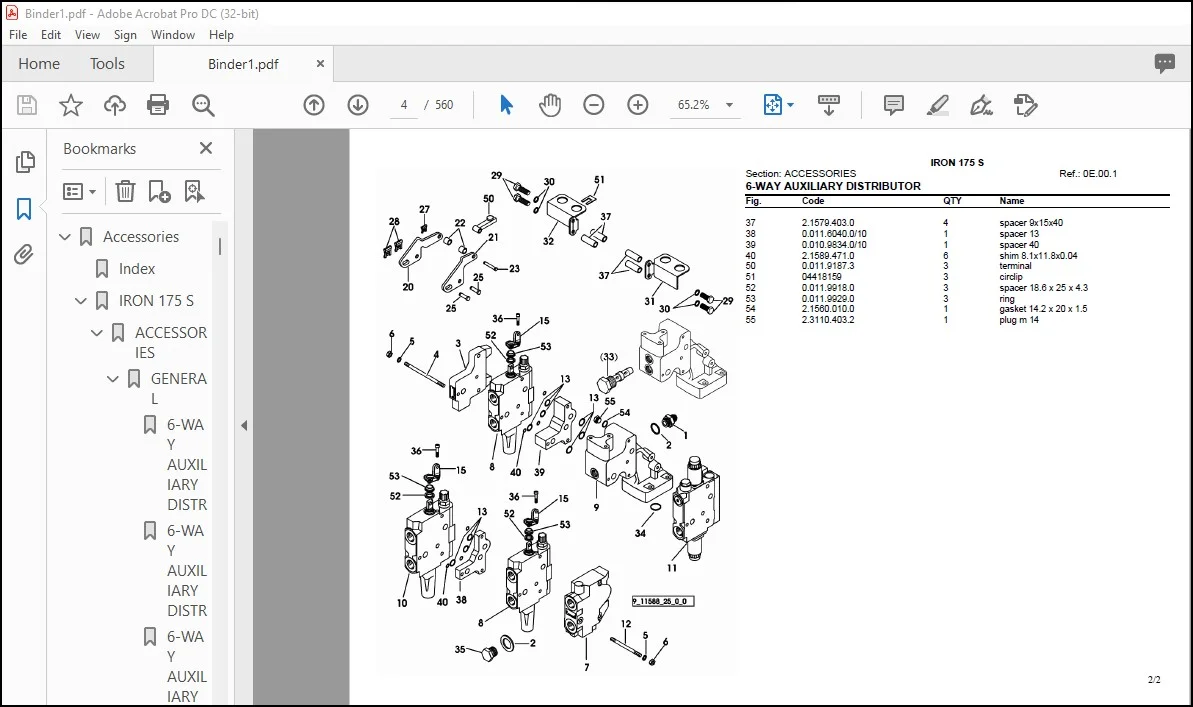Image resolution: width=1193 pixels, height=707 pixels.
Task: Add a new bookmark
Action: 159,191
